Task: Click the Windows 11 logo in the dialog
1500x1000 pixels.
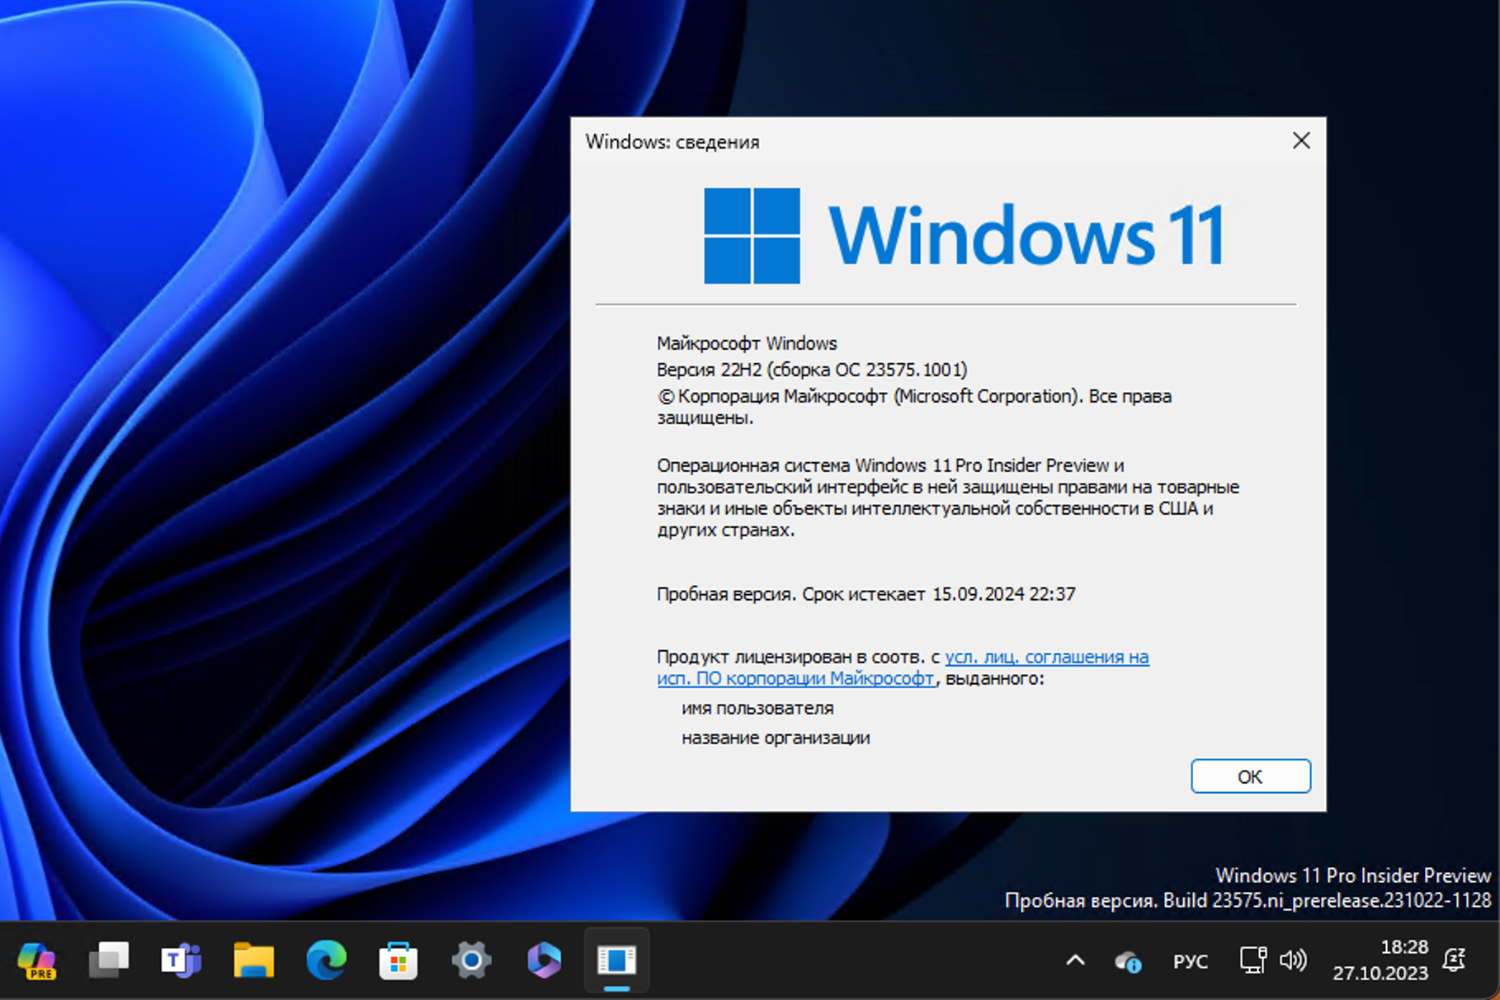Action: tap(753, 234)
